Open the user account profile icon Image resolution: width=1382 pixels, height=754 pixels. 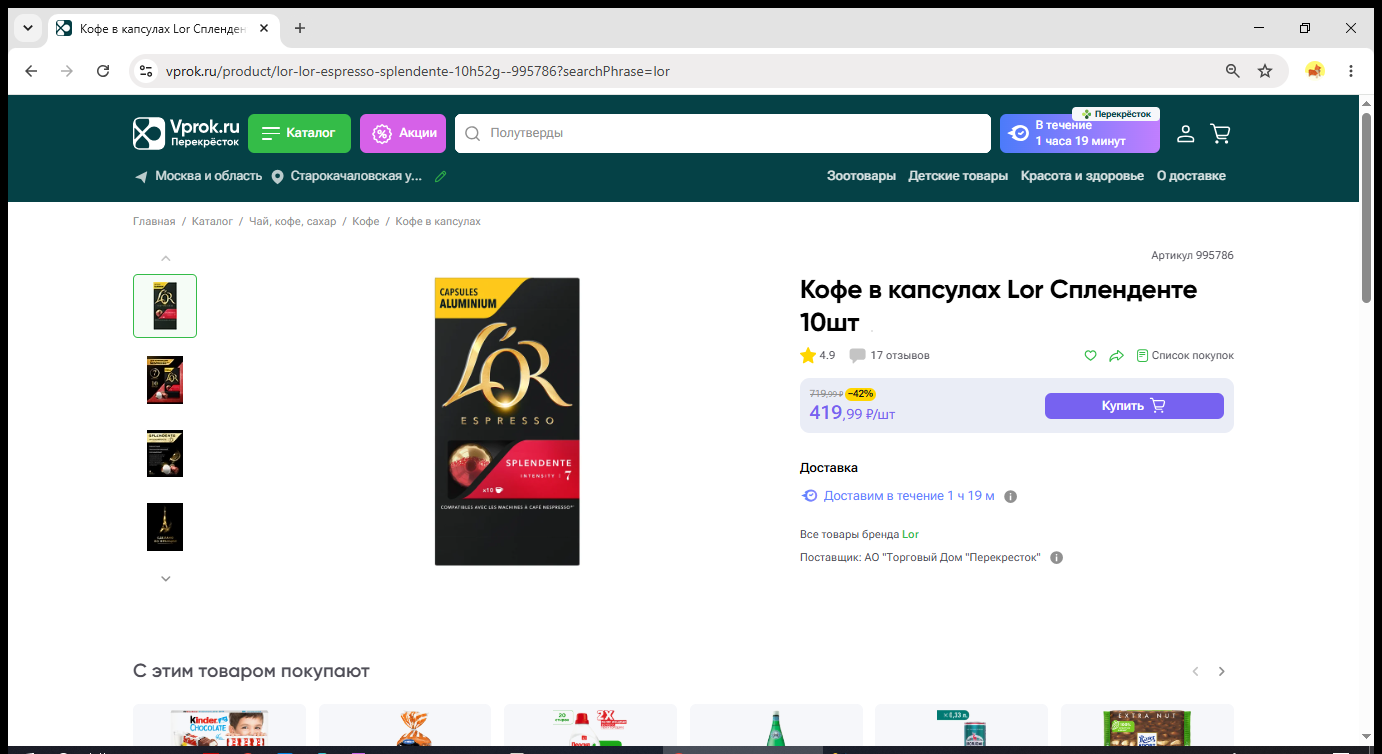[x=1185, y=133]
